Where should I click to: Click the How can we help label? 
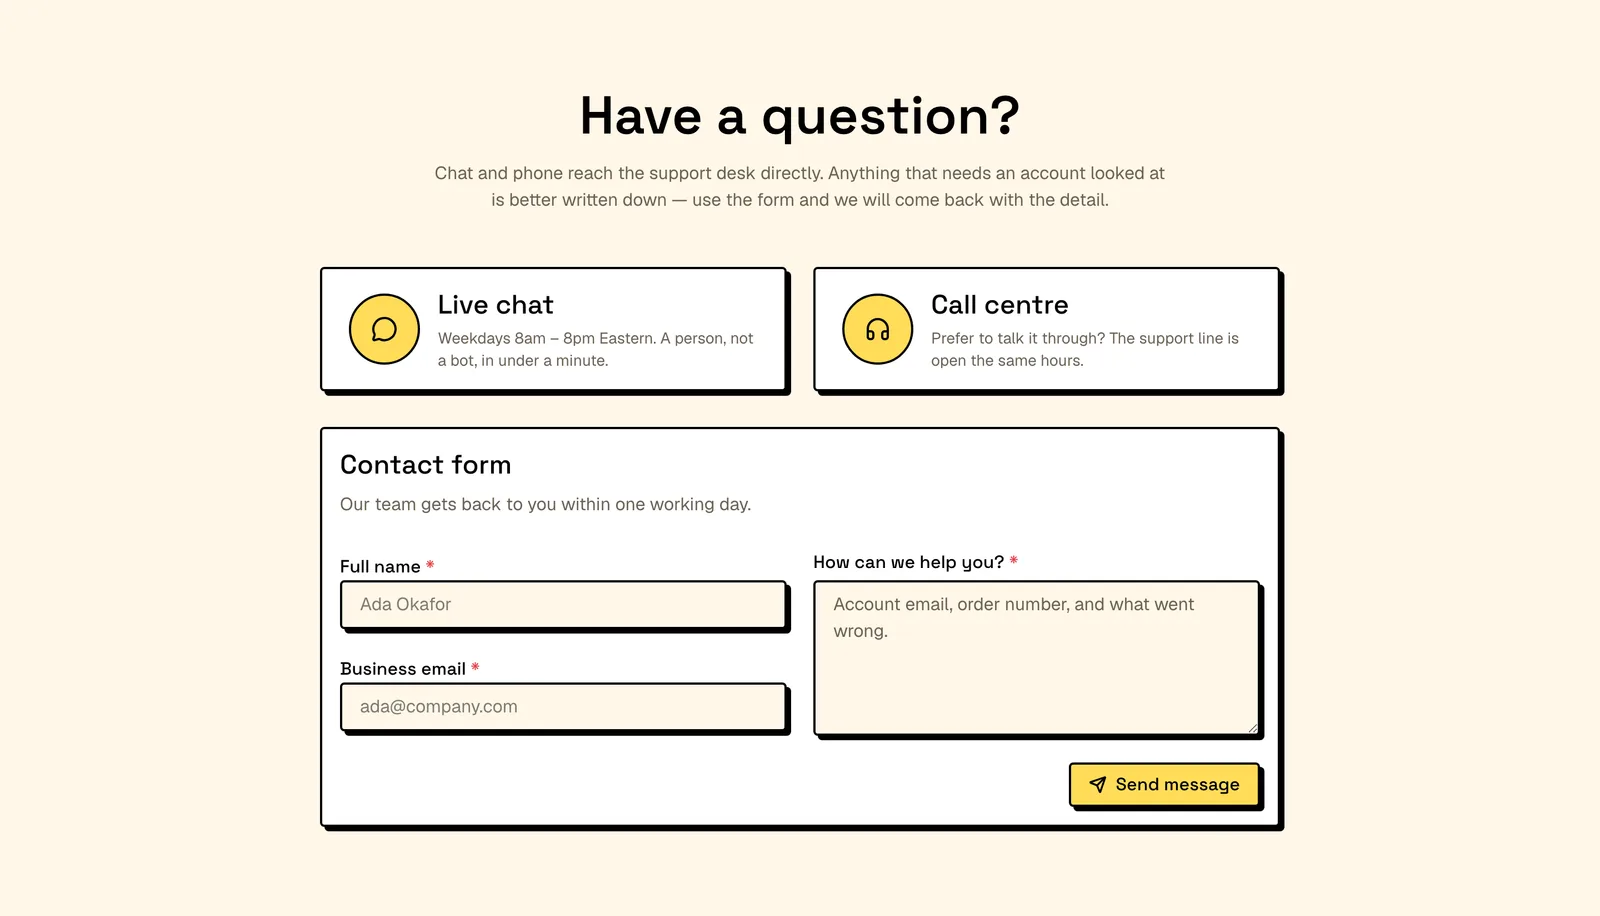908,562
